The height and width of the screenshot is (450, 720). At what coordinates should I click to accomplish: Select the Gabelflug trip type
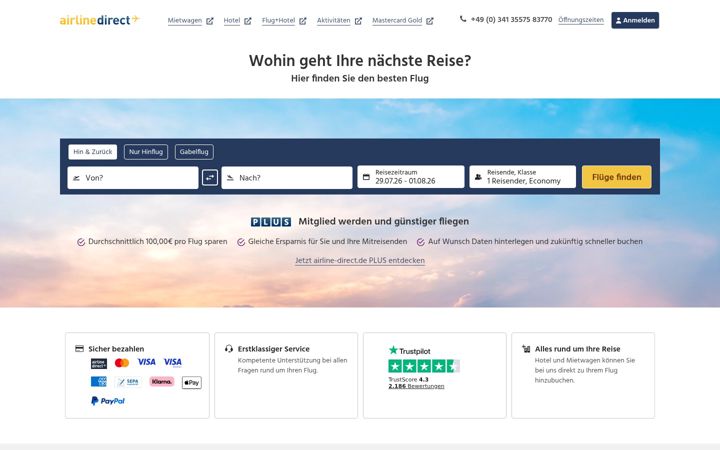194,152
